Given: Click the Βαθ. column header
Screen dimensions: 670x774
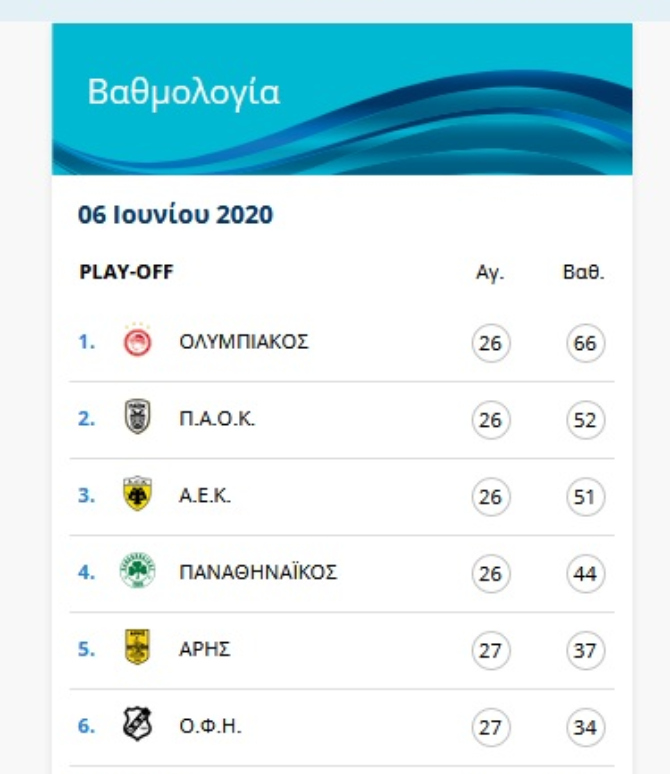Looking at the screenshot, I should pos(584,273).
